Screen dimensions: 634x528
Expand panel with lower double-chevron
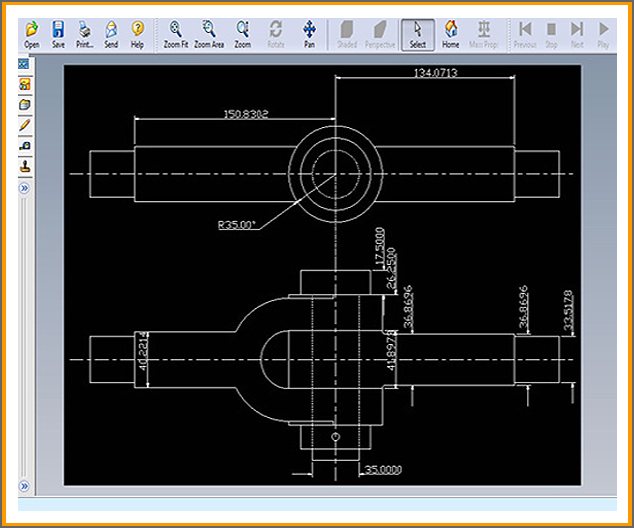pyautogui.click(x=24, y=486)
